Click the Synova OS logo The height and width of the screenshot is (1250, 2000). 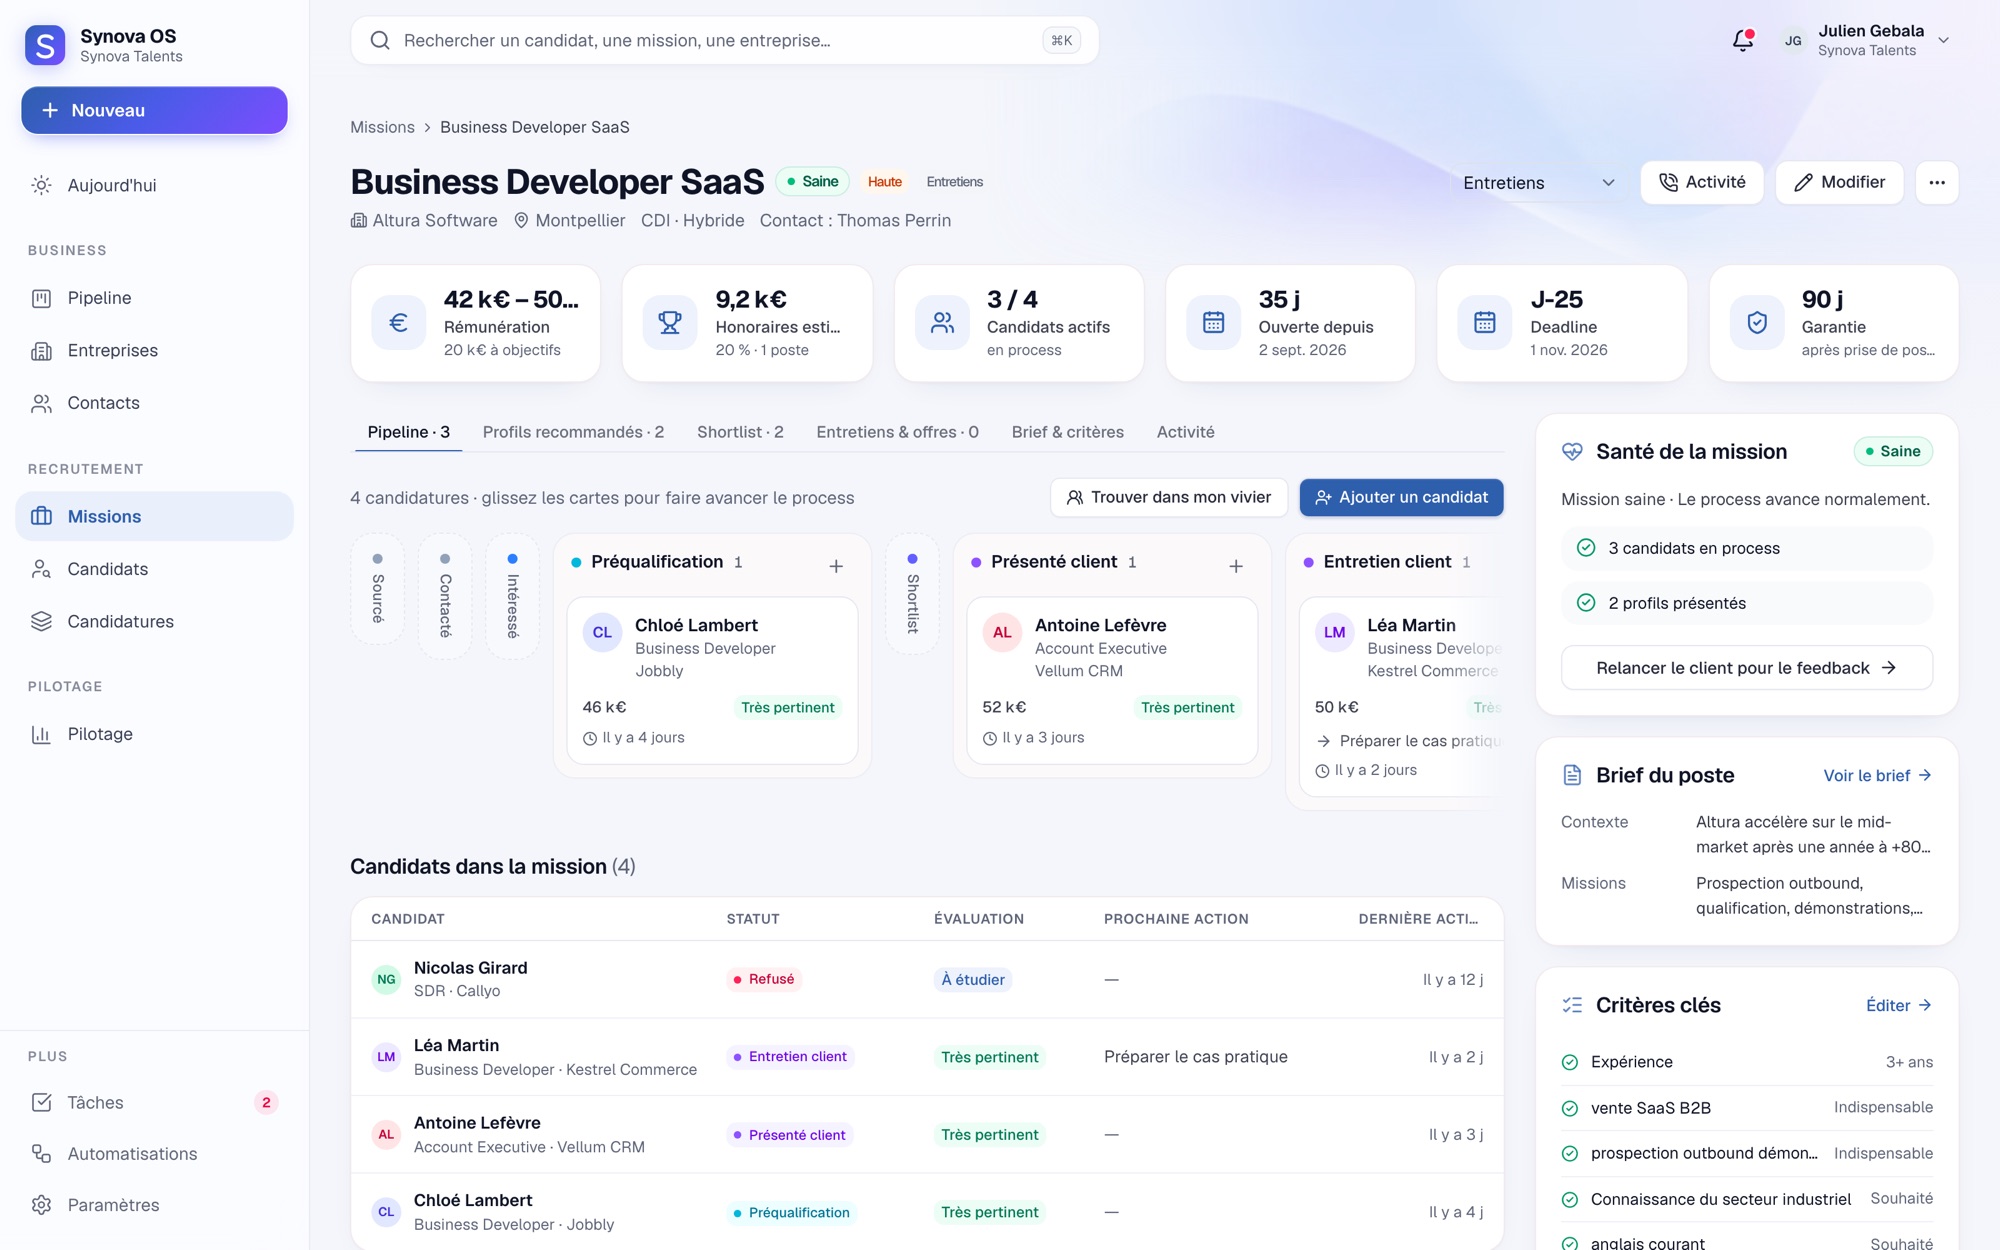45,45
